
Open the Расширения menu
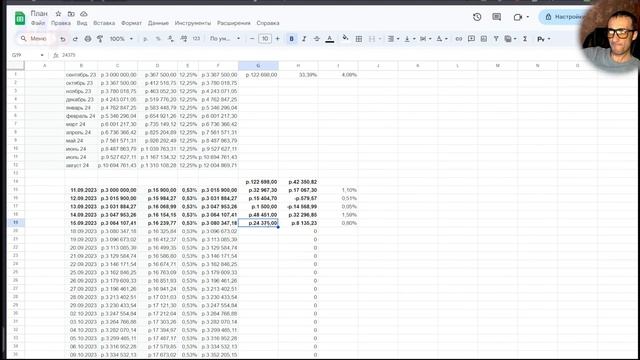[234, 23]
